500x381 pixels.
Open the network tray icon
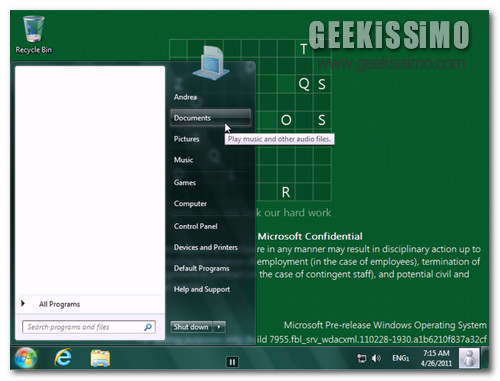(361, 359)
